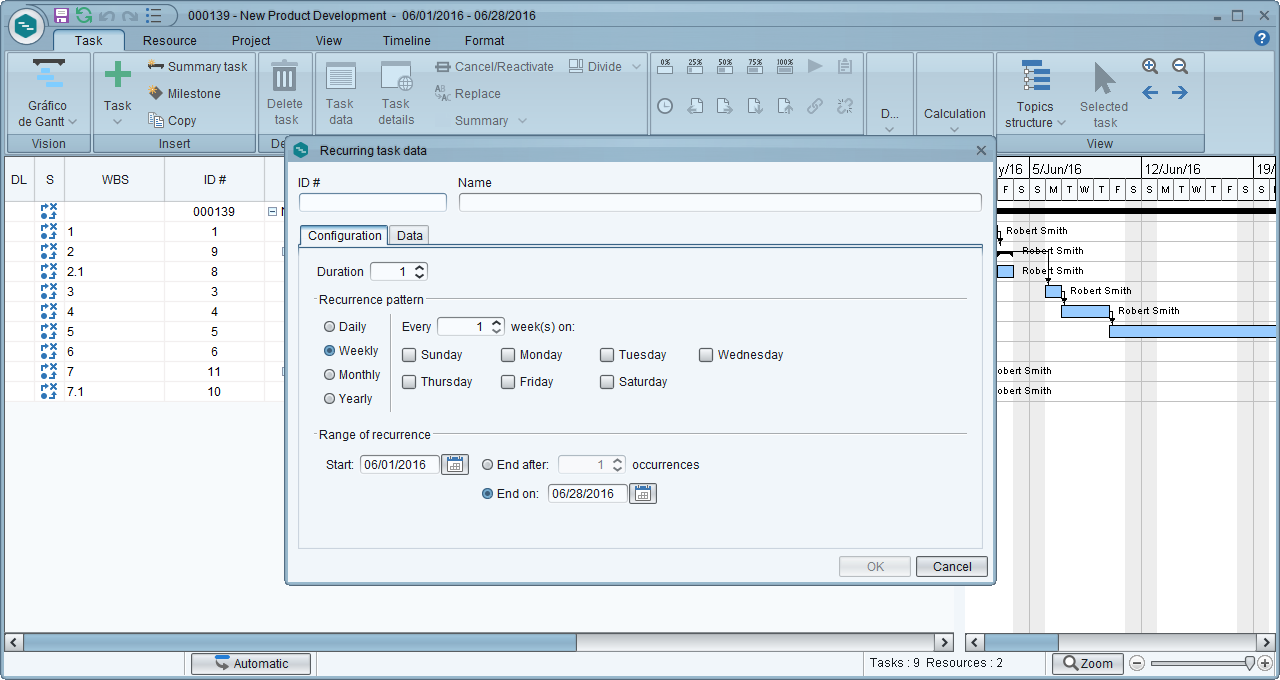Set task progress to 75%
The width and height of the screenshot is (1280, 680).
click(755, 66)
